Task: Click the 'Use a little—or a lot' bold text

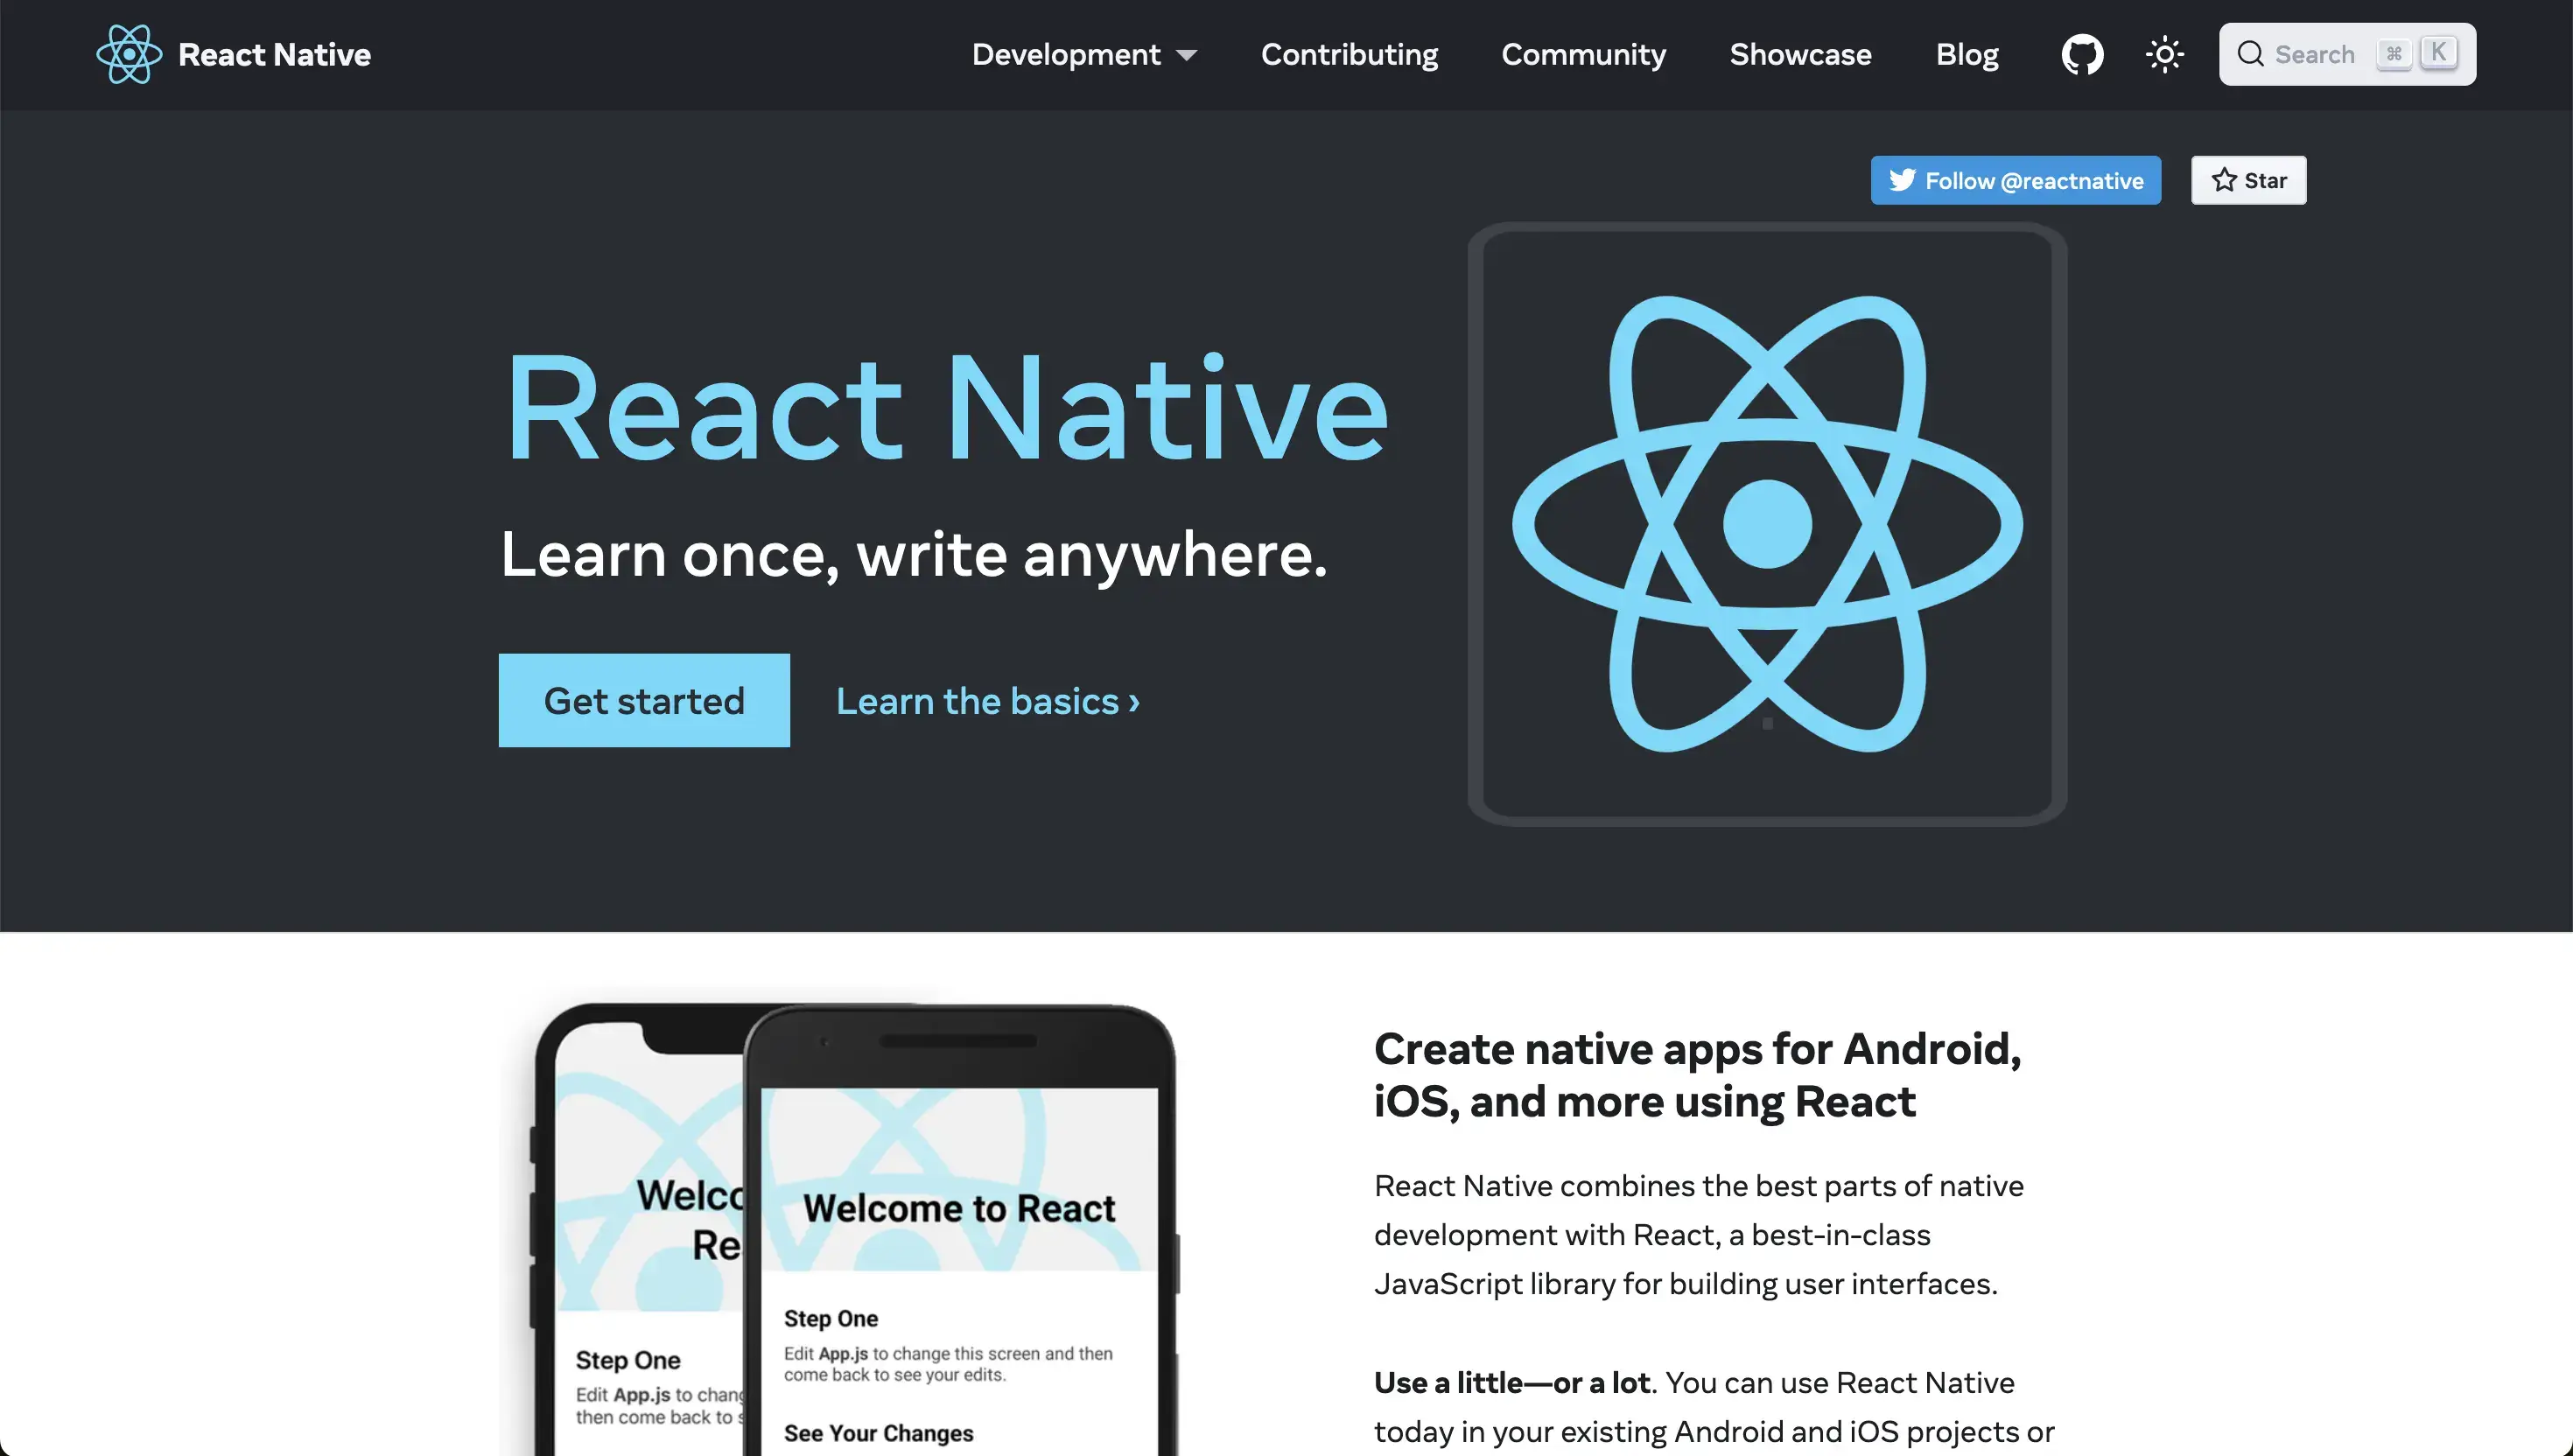Action: point(1512,1382)
